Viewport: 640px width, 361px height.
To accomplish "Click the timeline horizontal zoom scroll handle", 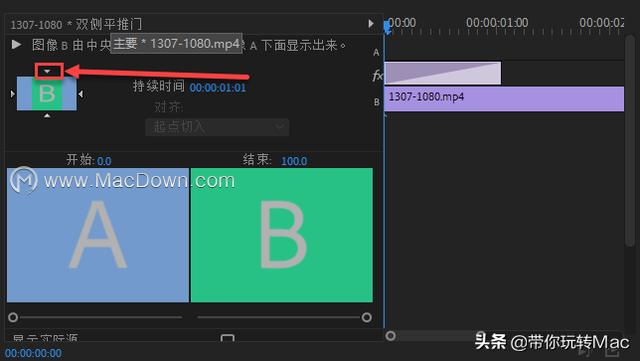I will click(x=391, y=336).
